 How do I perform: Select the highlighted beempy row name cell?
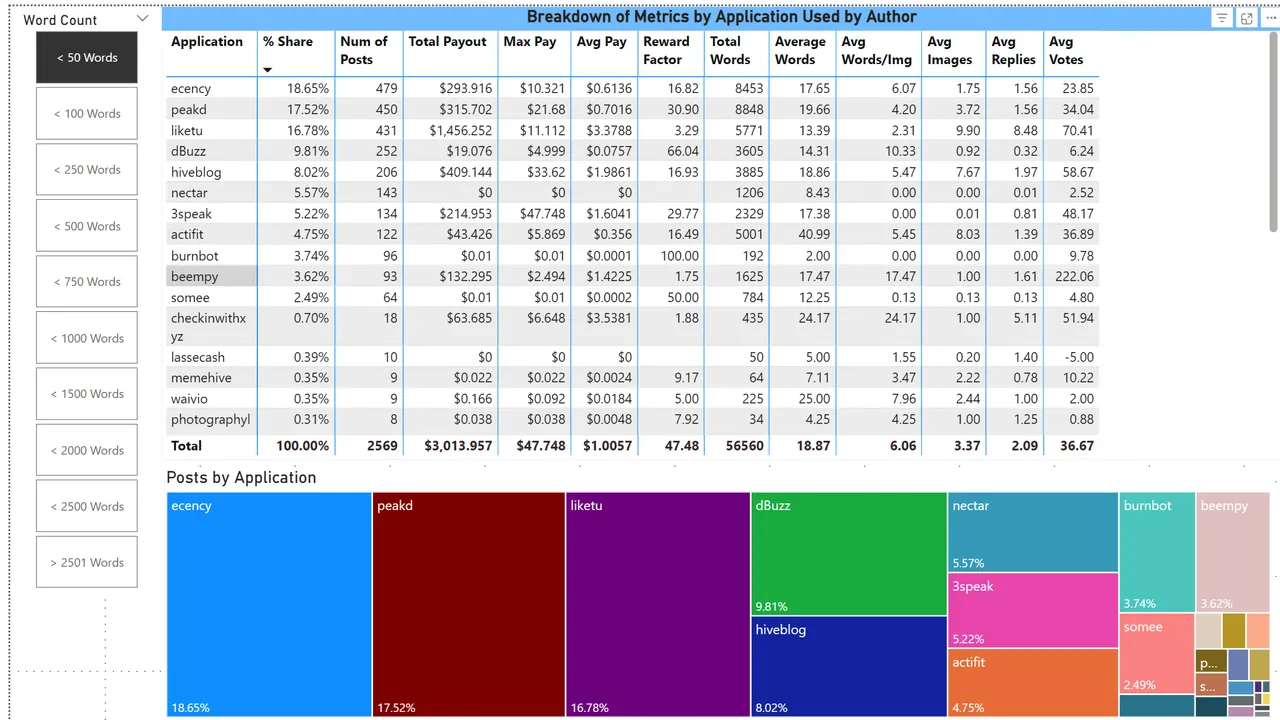211,276
